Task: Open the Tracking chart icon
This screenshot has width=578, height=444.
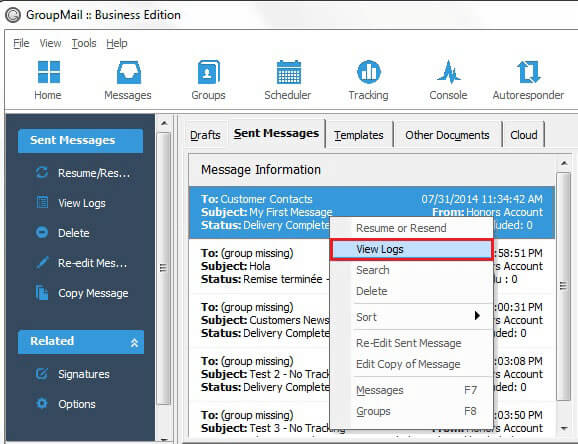Action: (369, 72)
